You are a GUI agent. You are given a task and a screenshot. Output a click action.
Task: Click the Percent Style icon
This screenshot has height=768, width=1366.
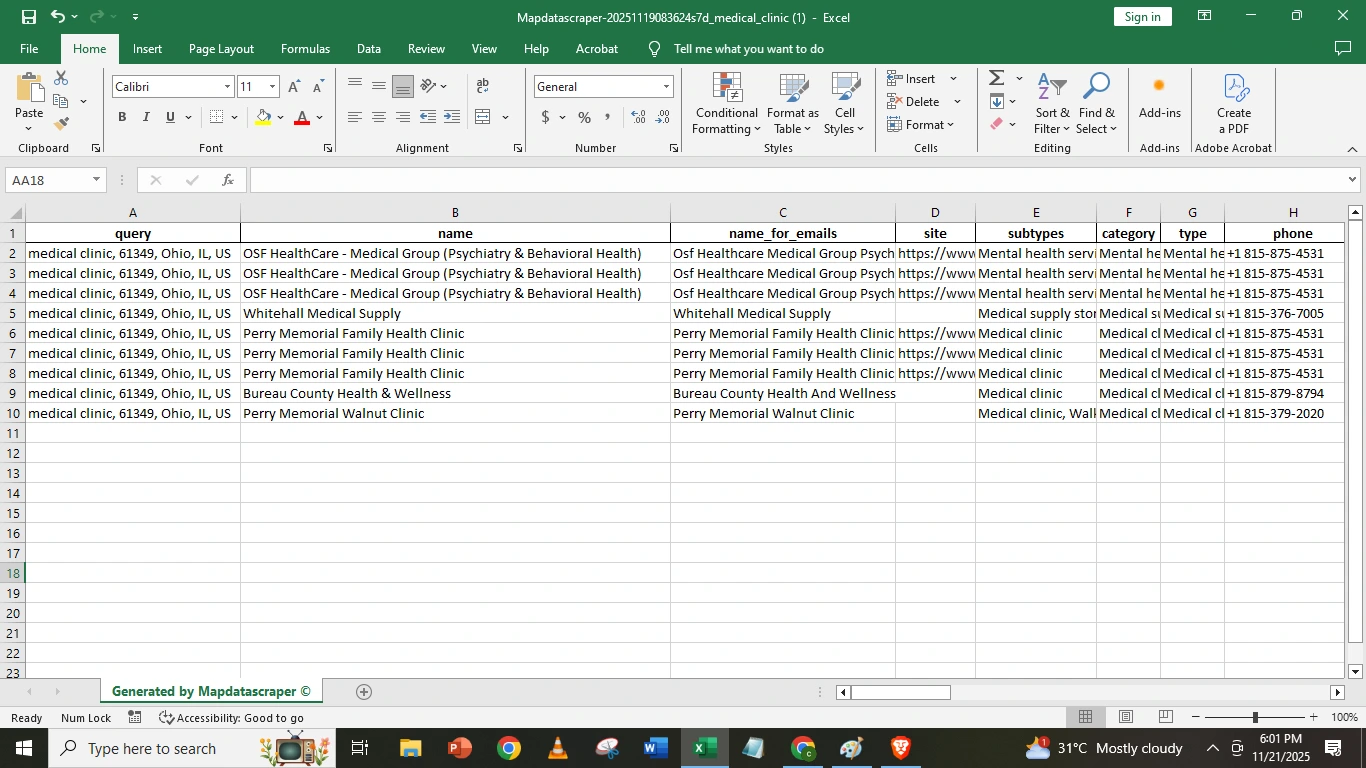[x=584, y=117]
